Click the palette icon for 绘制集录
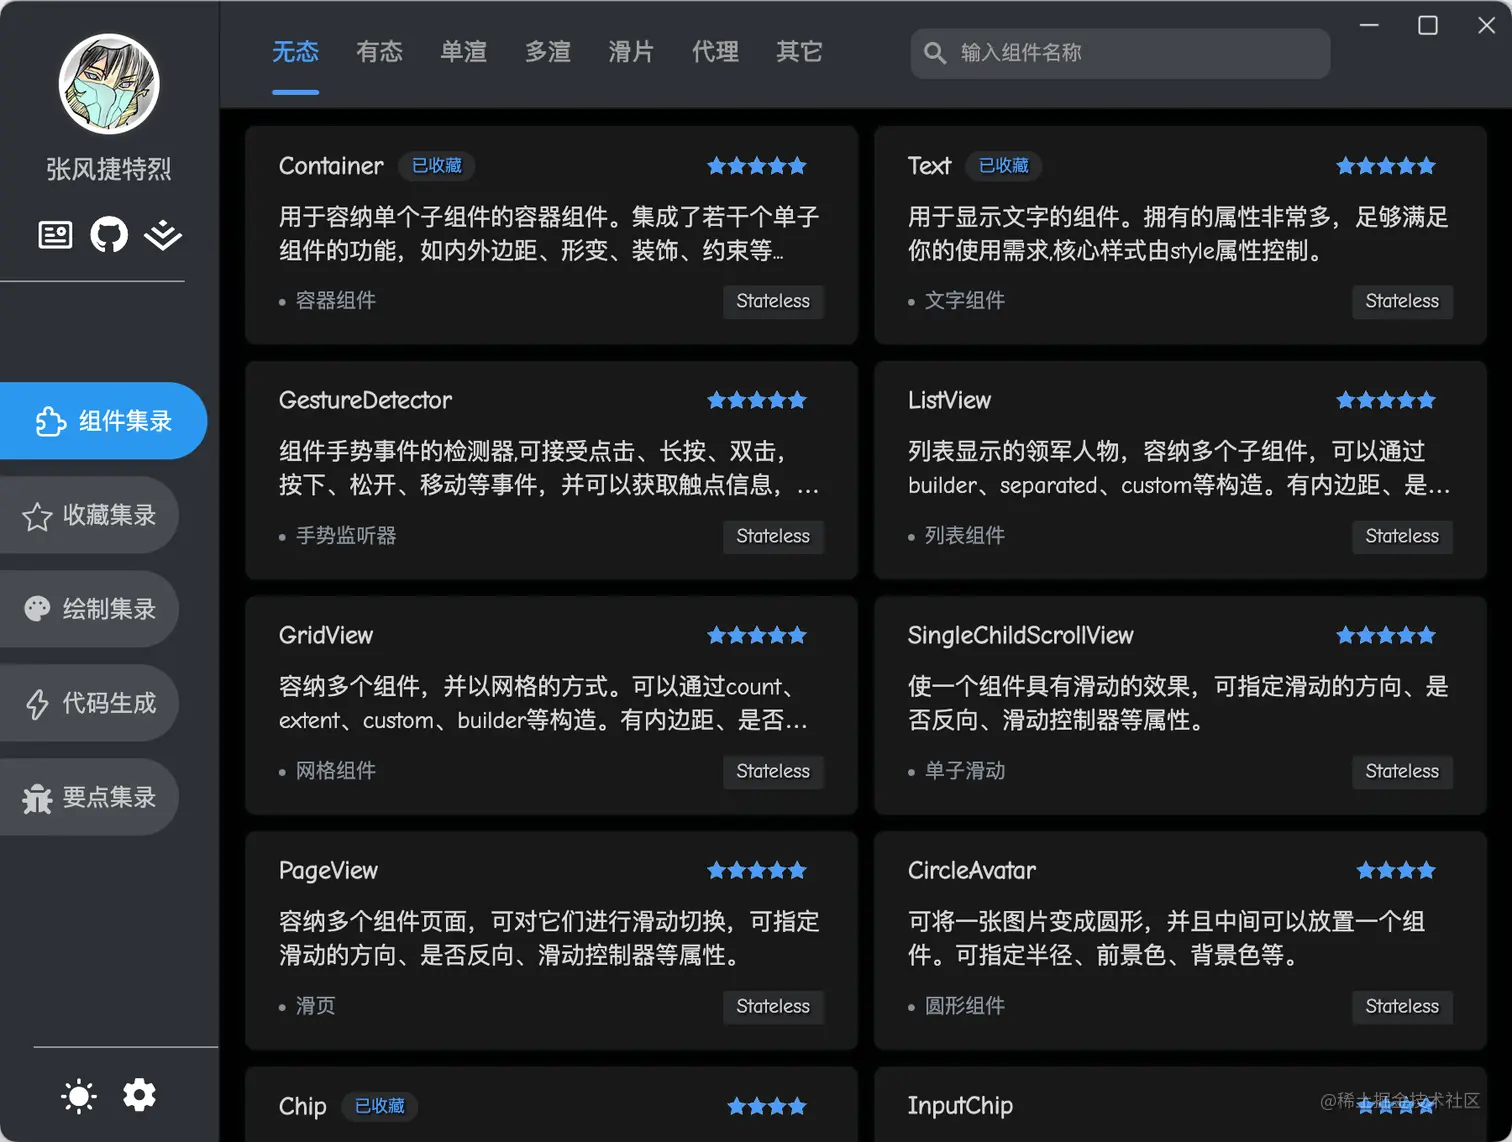The image size is (1512, 1142). (x=37, y=609)
